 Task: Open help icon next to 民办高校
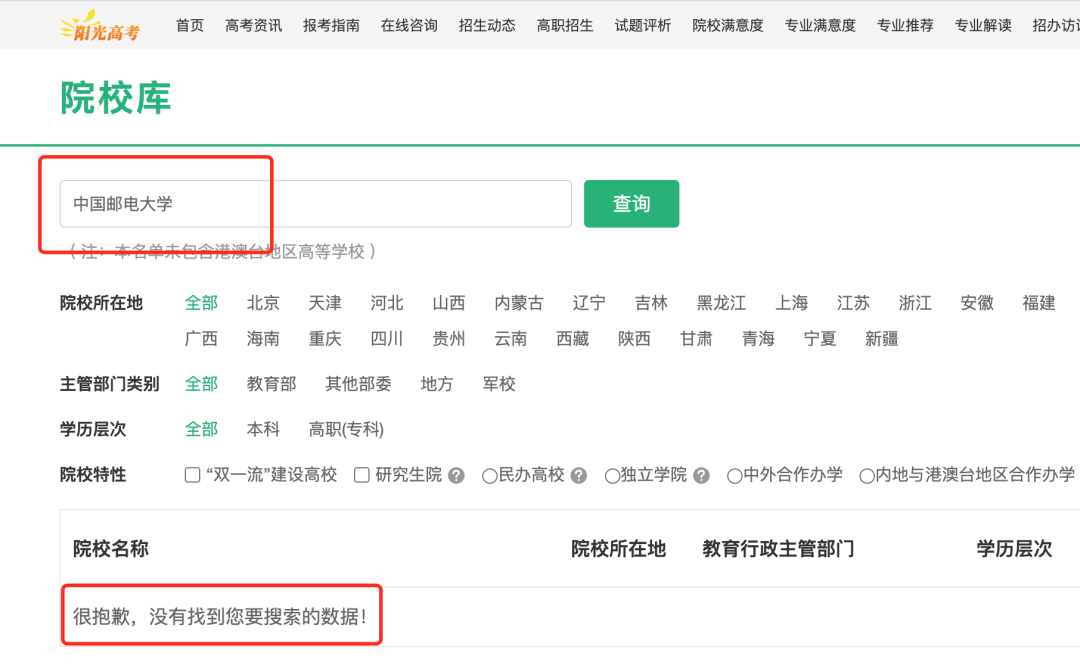pos(579,475)
